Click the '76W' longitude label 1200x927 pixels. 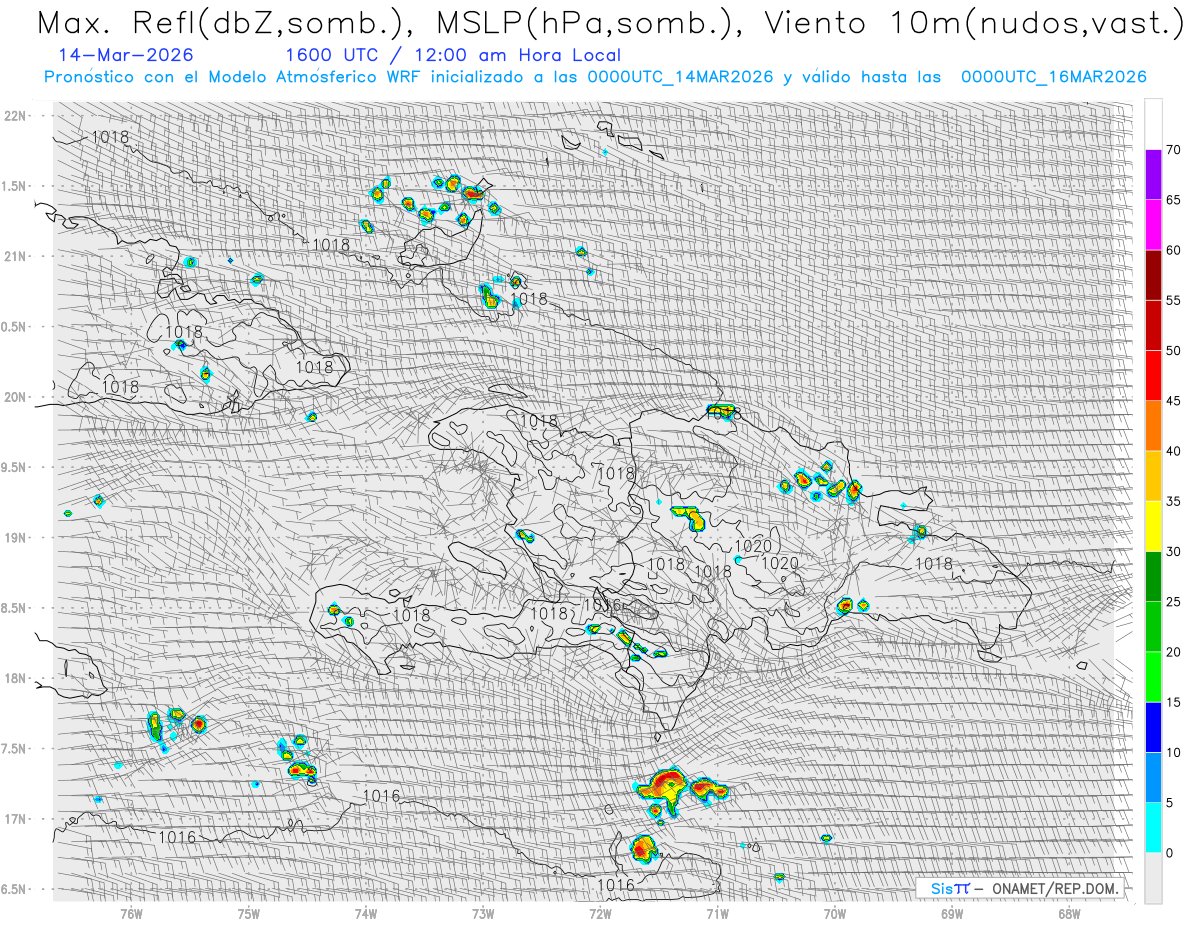point(131,913)
